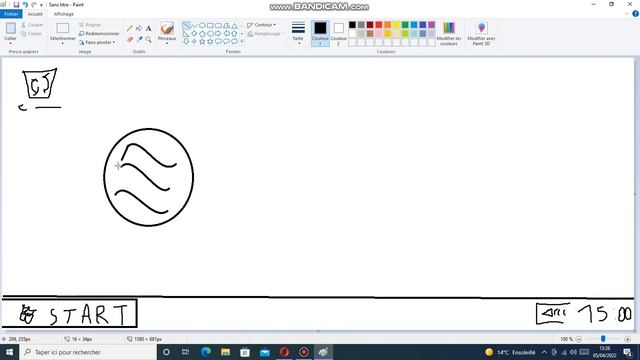The image size is (640, 360).
Task: Click the Copier button
Action: pyautogui.click(x=32, y=34)
